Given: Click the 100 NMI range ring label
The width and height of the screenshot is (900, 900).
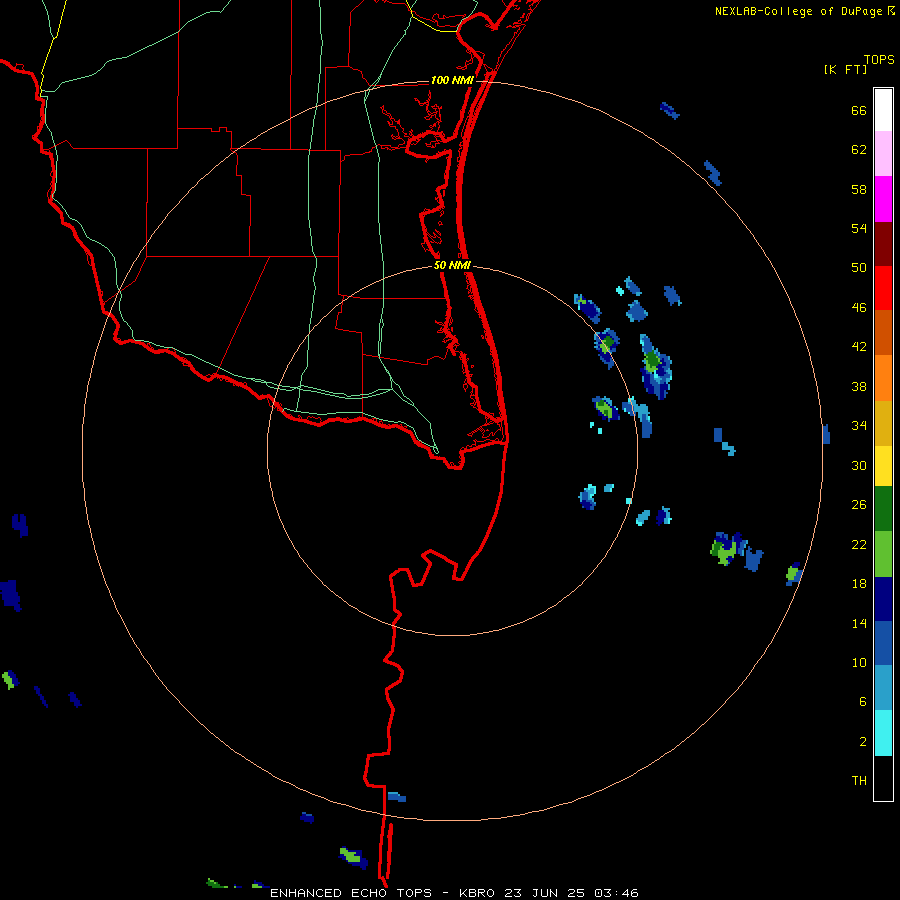Looking at the screenshot, I should pyautogui.click(x=452, y=80).
